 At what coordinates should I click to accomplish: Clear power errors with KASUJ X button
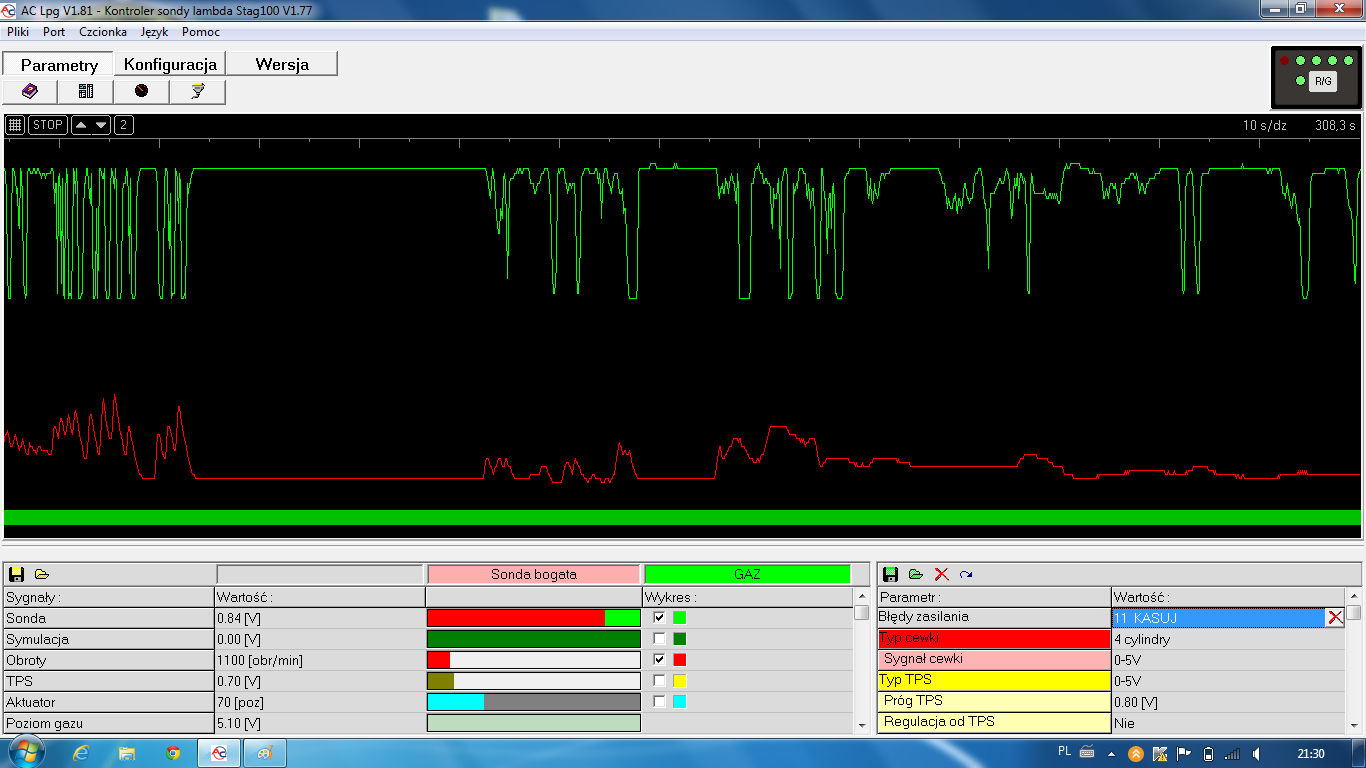(x=1334, y=618)
